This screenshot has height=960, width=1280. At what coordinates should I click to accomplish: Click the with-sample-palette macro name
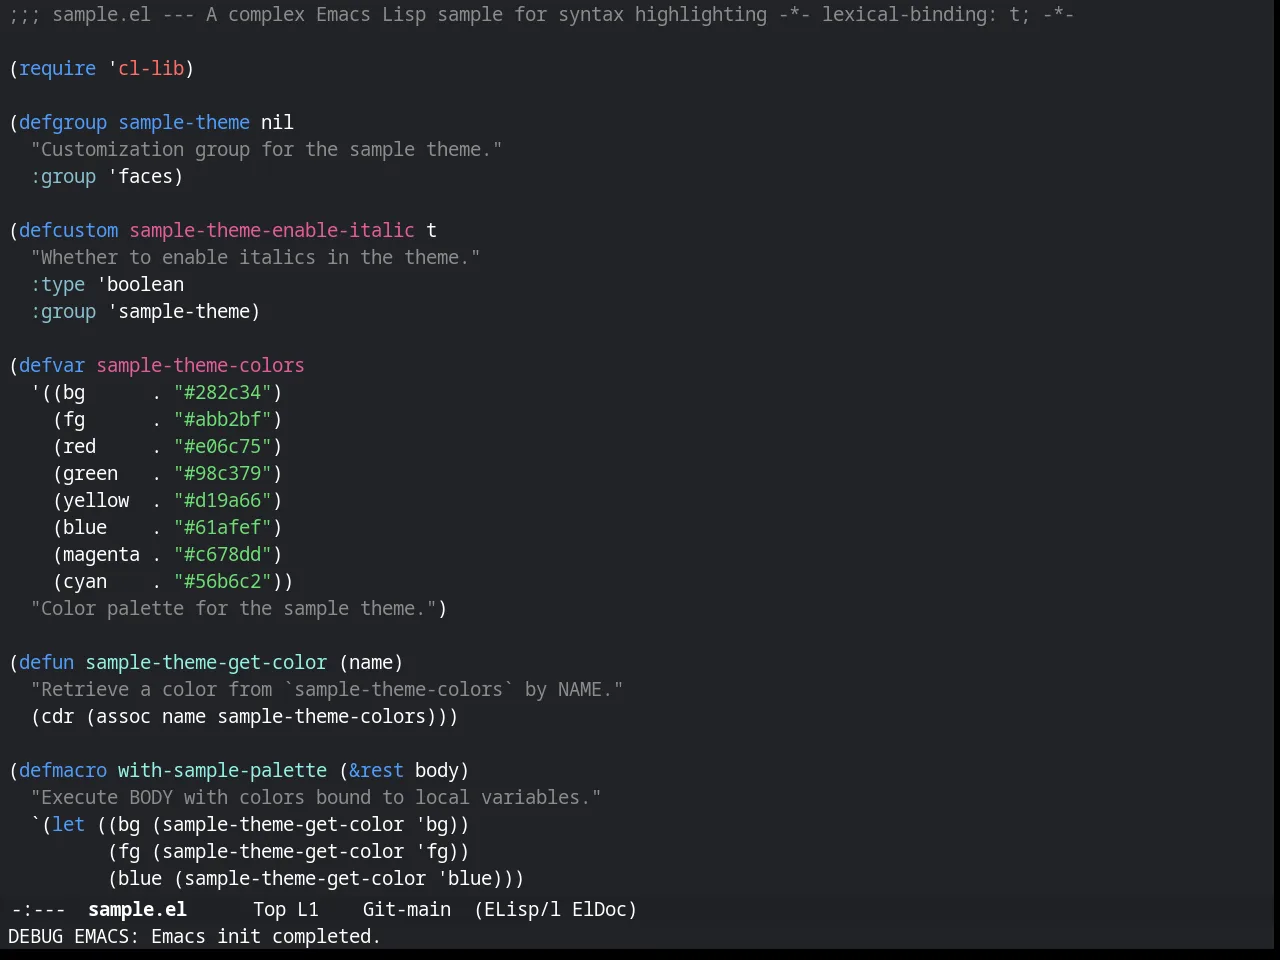[x=222, y=770]
